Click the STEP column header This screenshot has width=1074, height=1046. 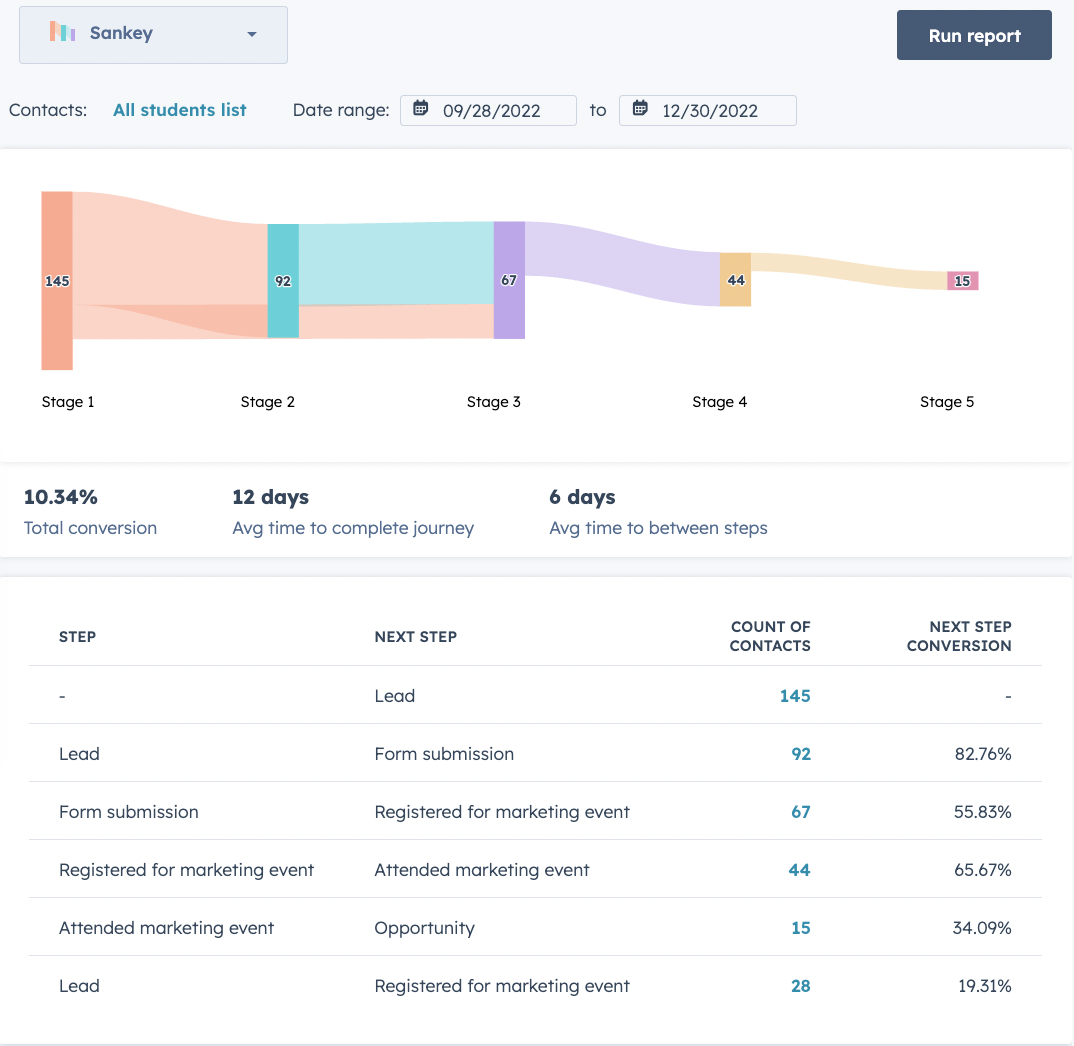(77, 636)
